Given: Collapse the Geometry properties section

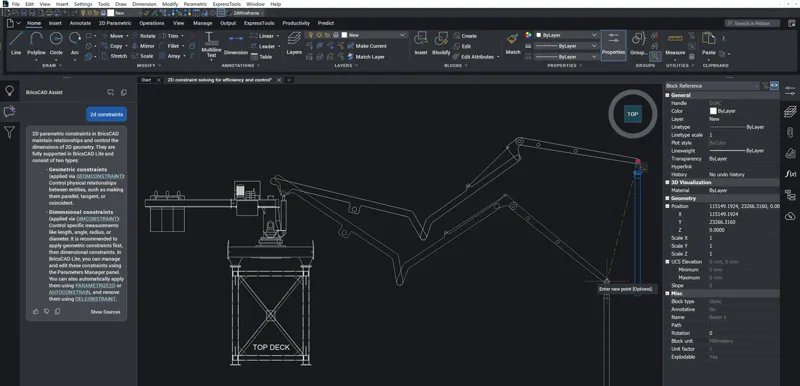Looking at the screenshot, I should pyautogui.click(x=667, y=198).
